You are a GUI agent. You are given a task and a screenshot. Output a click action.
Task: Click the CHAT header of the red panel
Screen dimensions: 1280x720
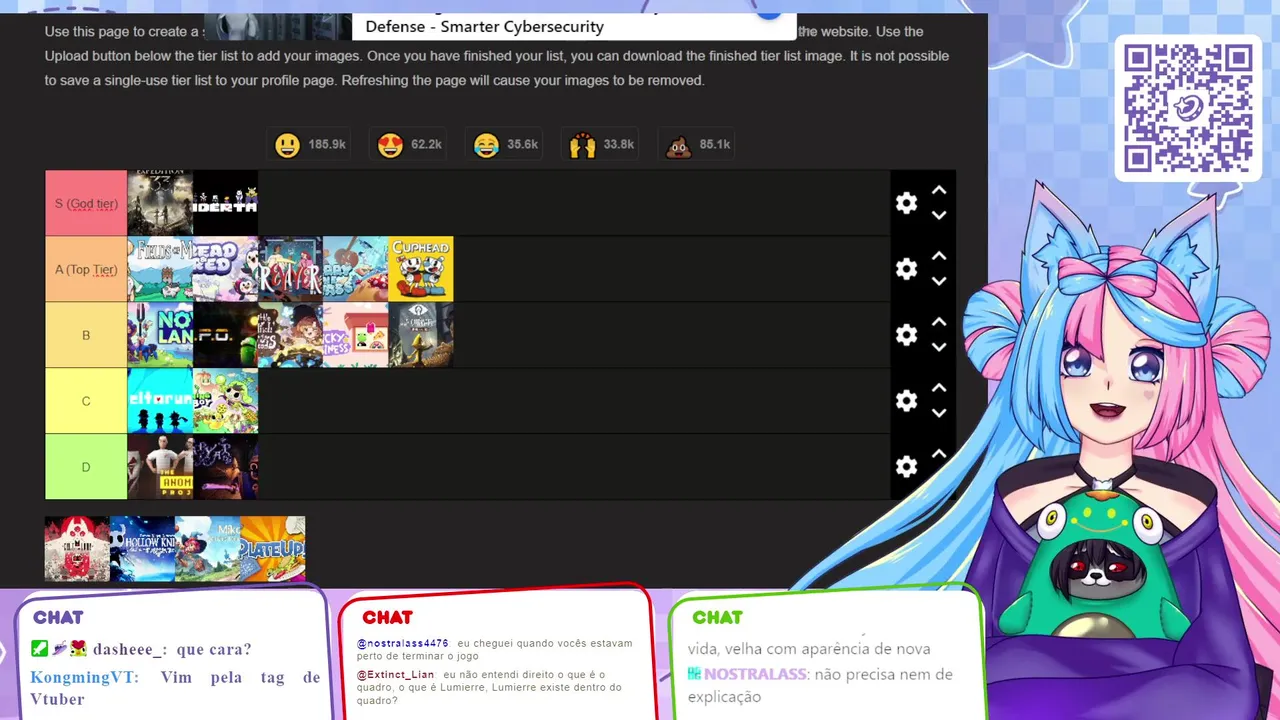(388, 618)
